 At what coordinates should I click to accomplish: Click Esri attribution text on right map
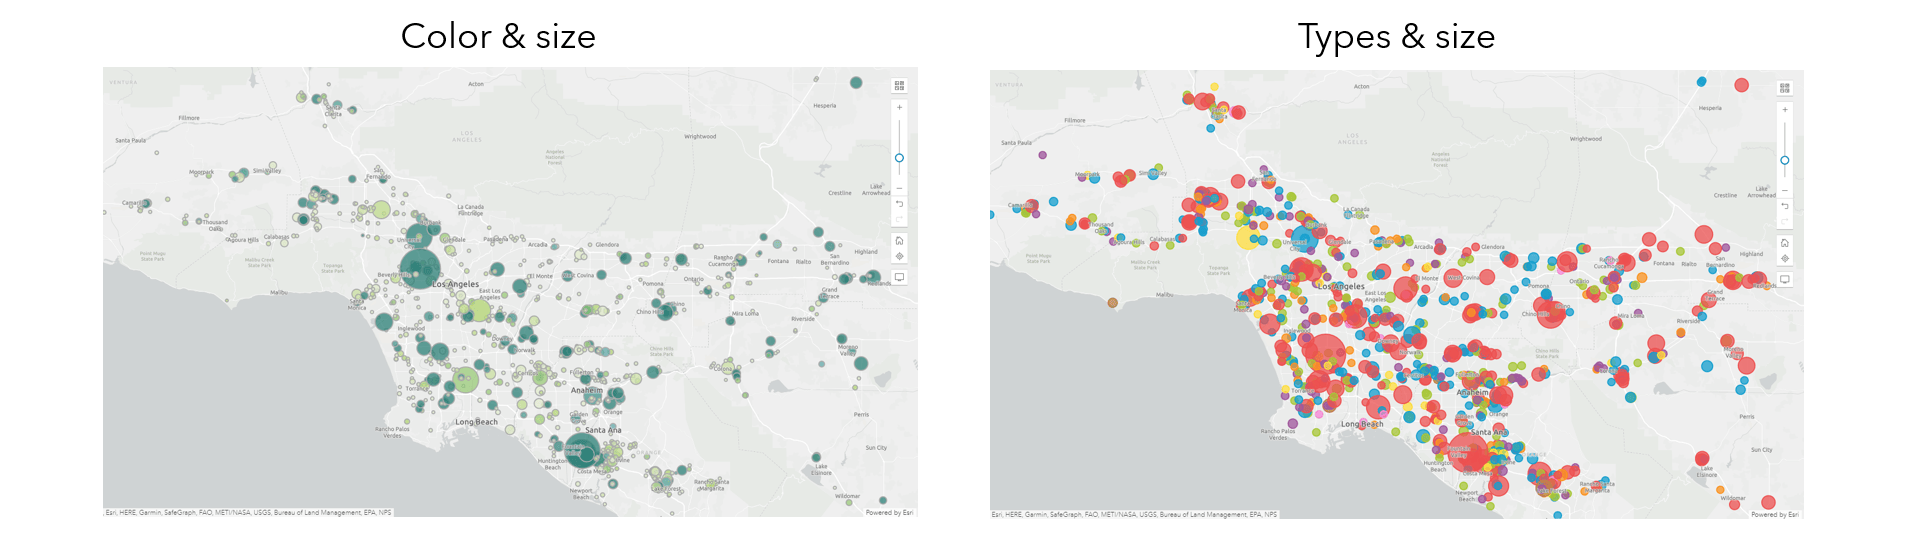1134,514
